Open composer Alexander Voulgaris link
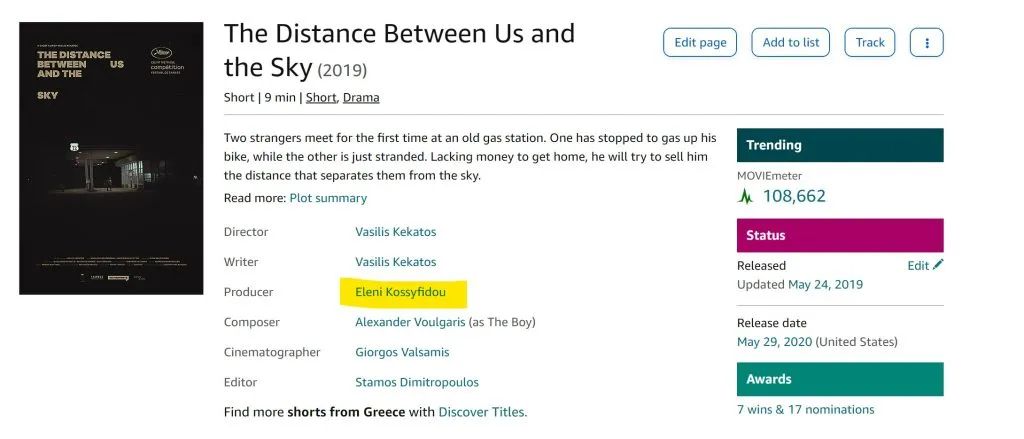This screenshot has height=439, width=1024. point(410,322)
